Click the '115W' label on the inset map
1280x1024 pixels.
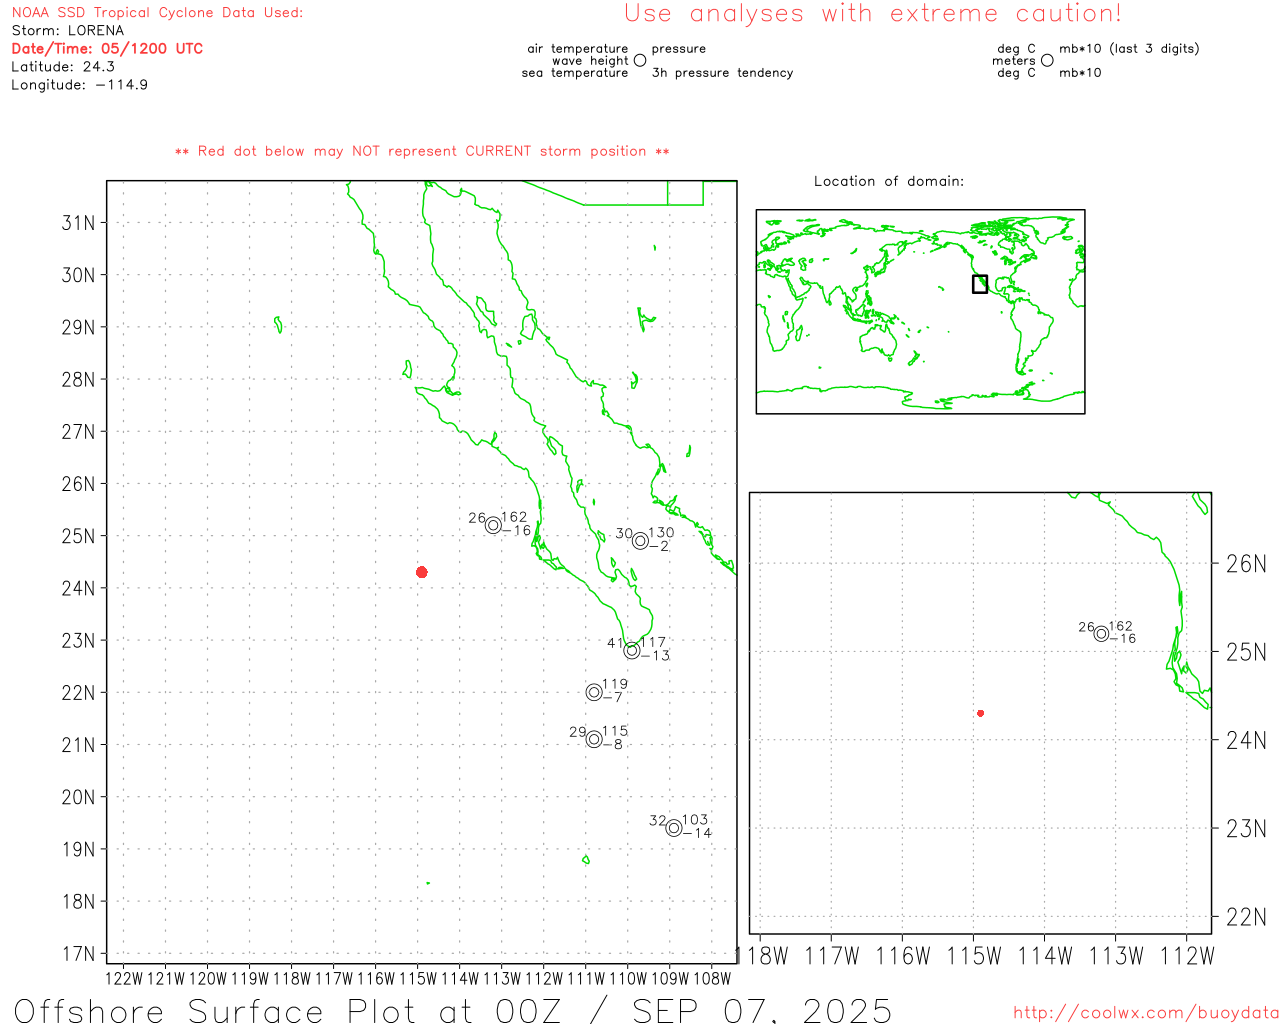pos(974,956)
